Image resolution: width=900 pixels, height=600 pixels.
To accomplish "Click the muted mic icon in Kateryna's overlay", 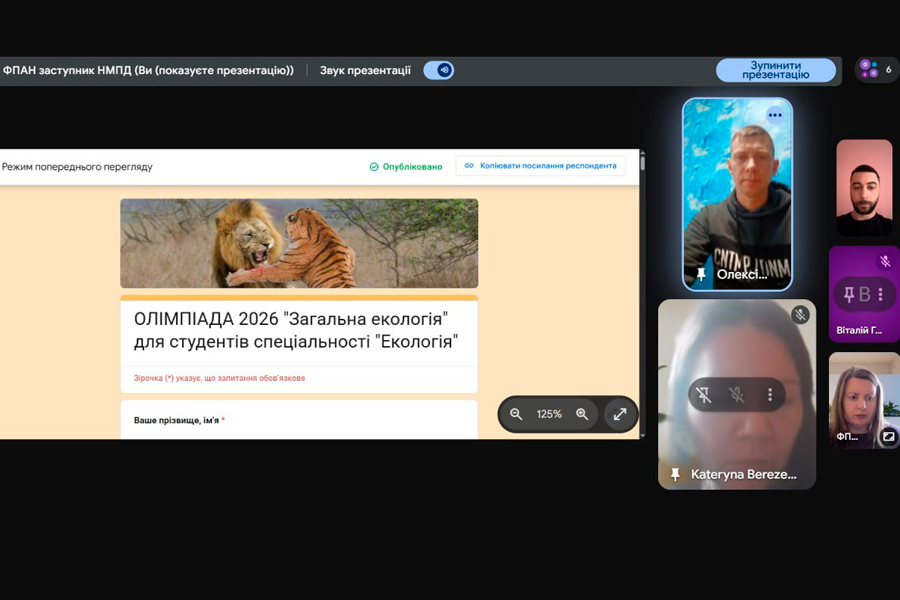I will [x=737, y=395].
